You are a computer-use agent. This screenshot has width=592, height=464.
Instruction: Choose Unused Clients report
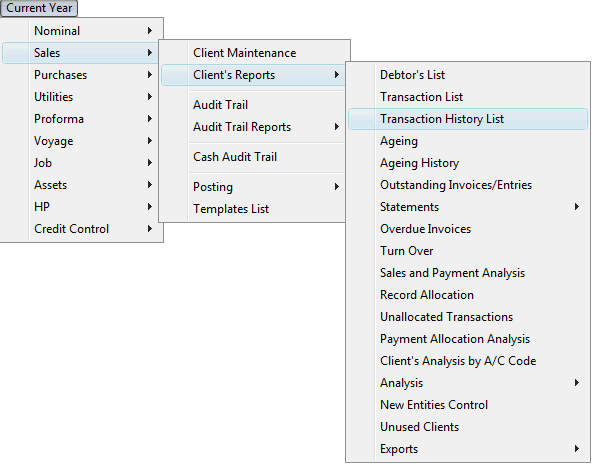click(x=468, y=427)
